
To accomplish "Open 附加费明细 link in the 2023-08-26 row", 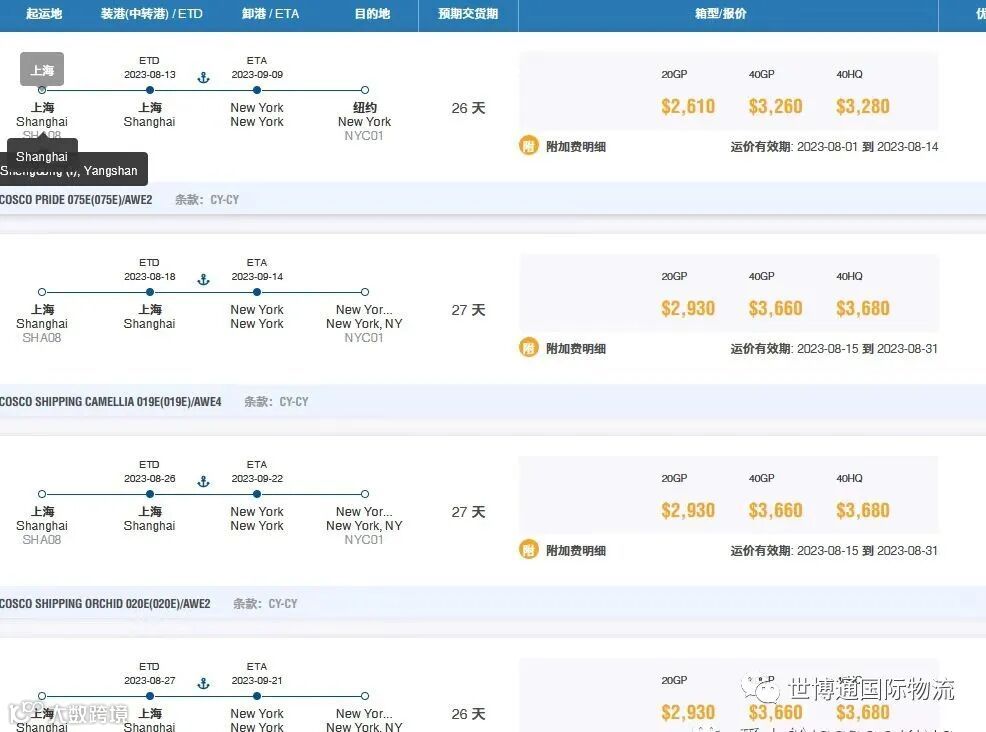I will (x=575, y=550).
